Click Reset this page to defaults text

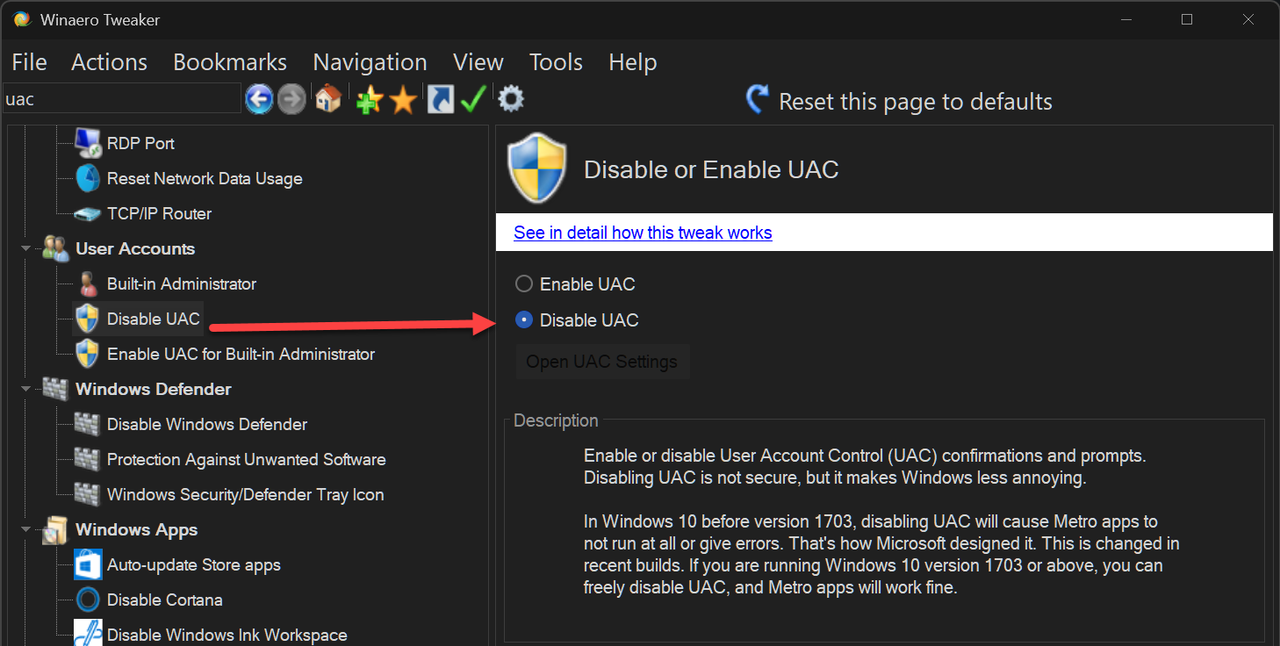point(916,102)
